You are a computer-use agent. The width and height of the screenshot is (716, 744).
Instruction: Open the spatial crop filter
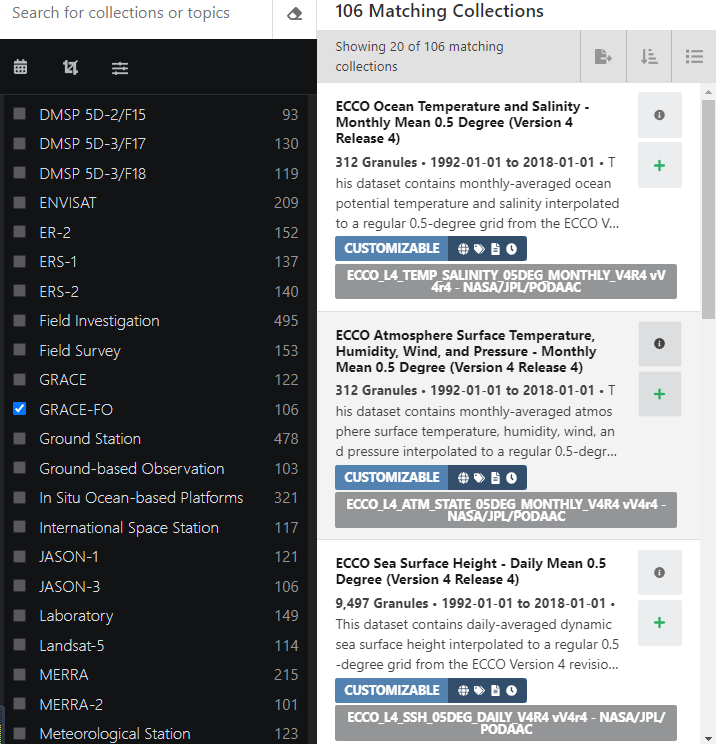pyautogui.click(x=70, y=67)
